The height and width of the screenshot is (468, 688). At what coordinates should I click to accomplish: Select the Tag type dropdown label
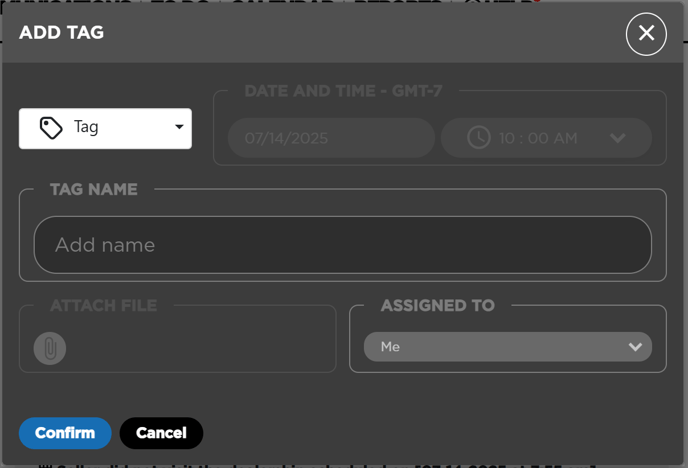[x=87, y=128]
